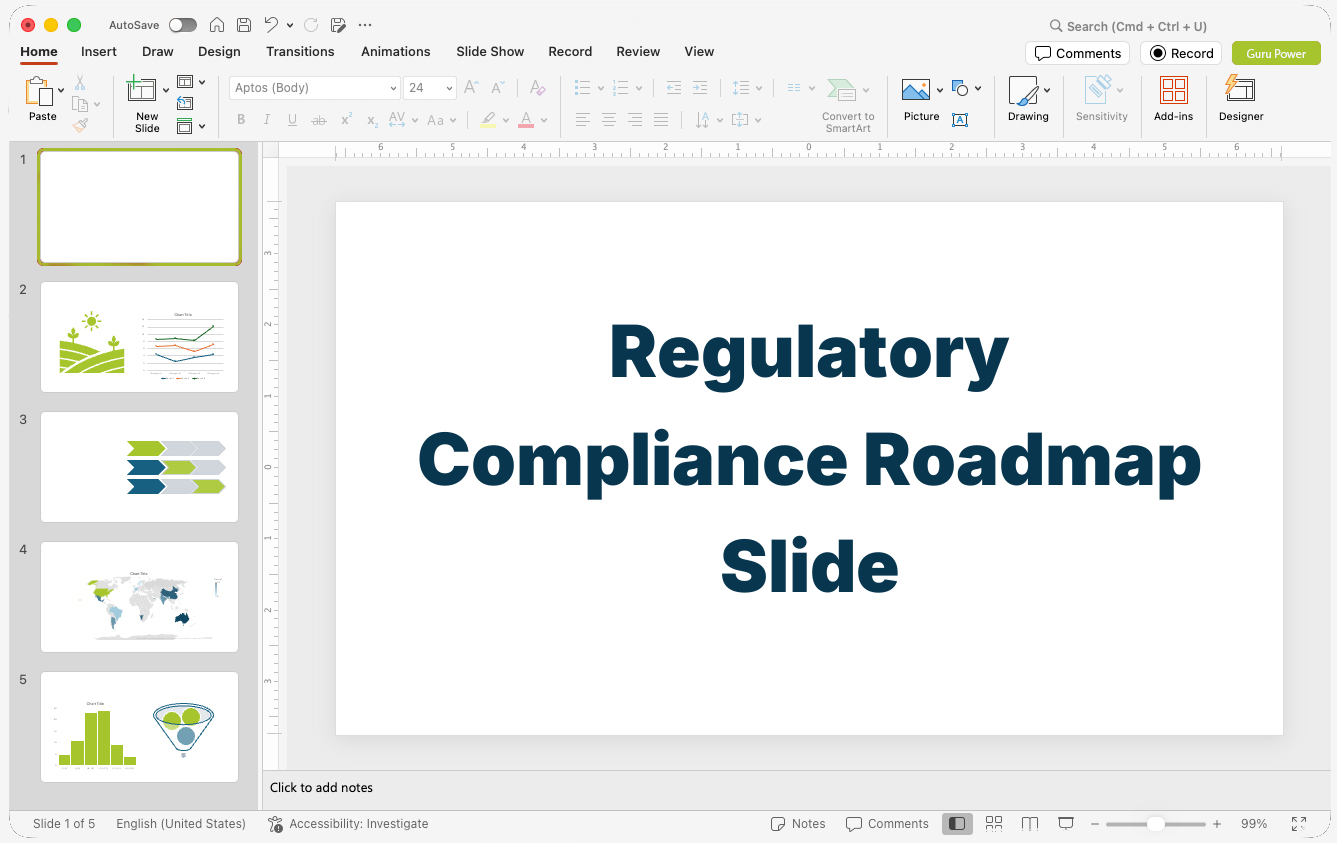This screenshot has height=843, width=1337.
Task: Click Decrease Indent icon
Action: tap(674, 88)
